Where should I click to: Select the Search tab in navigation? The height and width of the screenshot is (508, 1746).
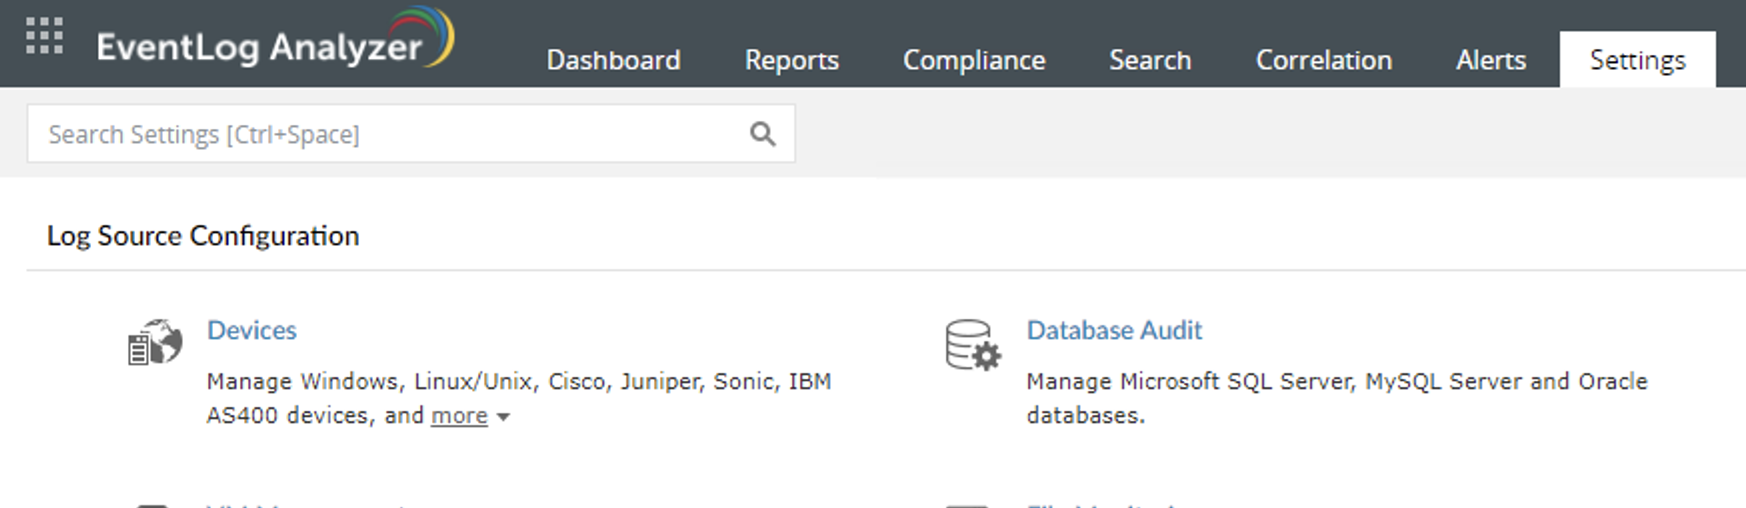pos(1149,60)
